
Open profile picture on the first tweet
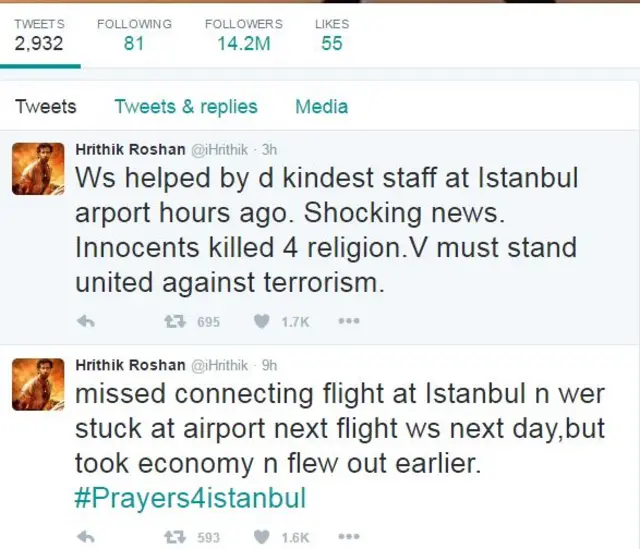point(38,169)
